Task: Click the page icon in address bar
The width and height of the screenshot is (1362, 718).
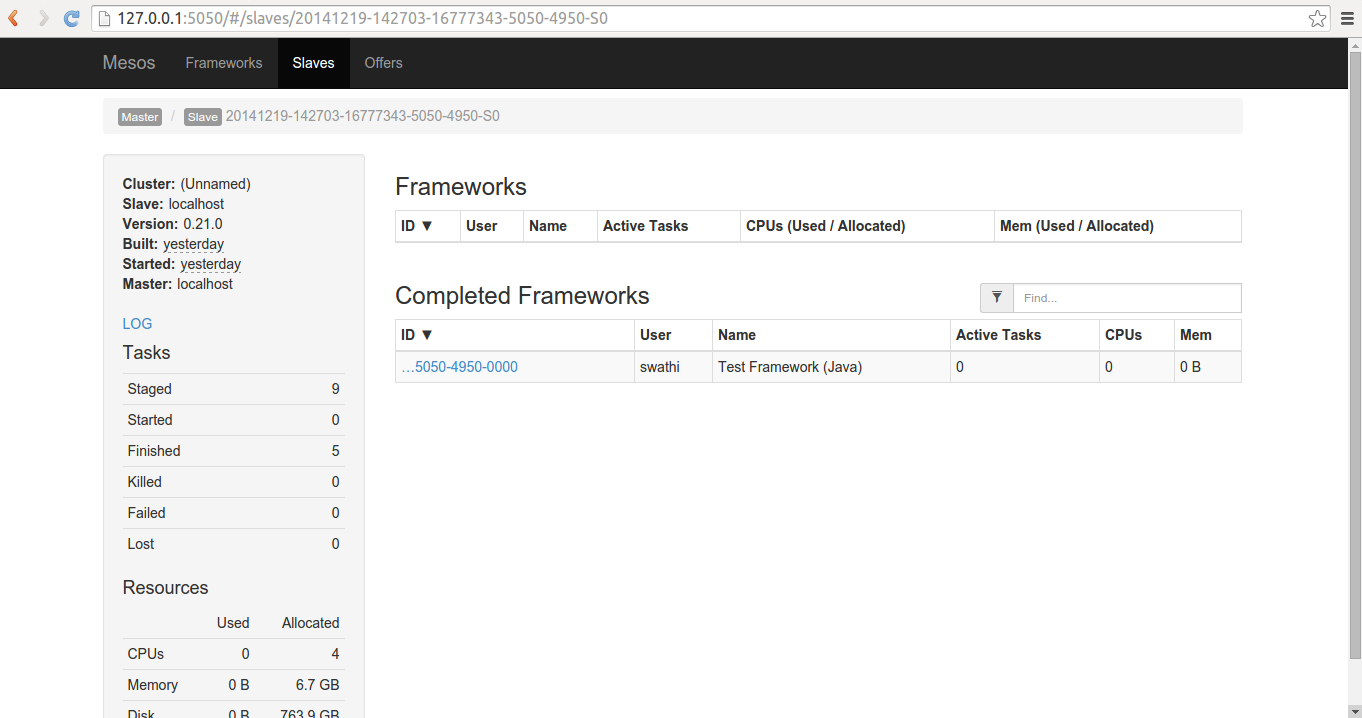Action: coord(103,18)
